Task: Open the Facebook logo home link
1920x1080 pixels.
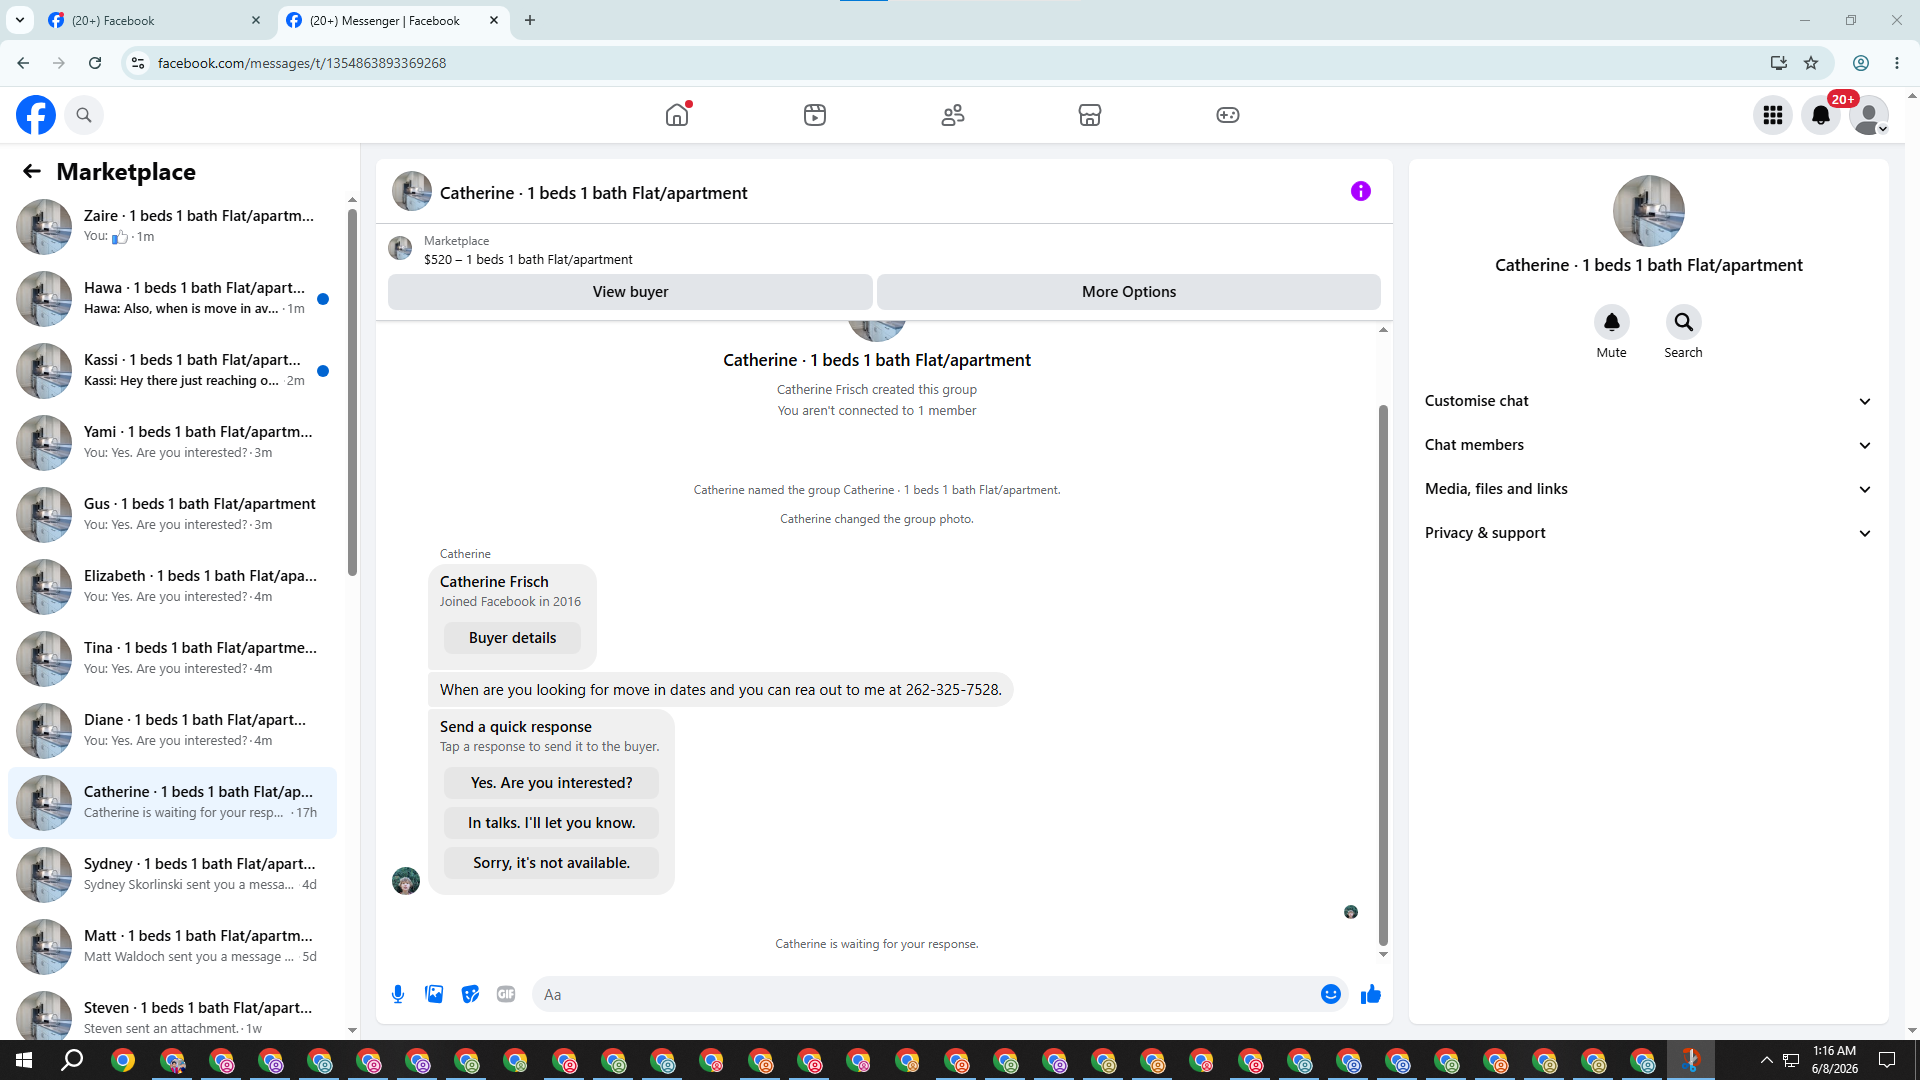Action: click(36, 115)
